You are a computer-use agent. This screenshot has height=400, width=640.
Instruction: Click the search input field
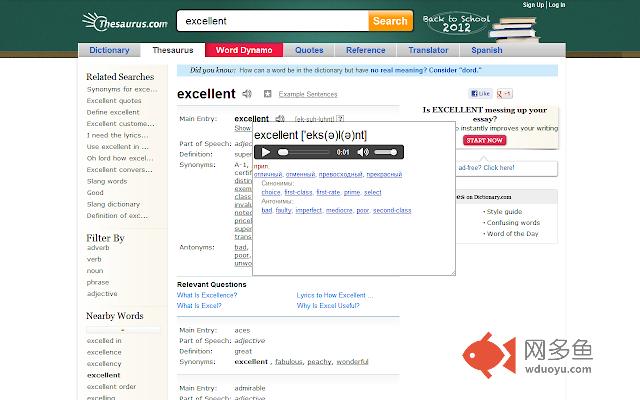tap(272, 20)
